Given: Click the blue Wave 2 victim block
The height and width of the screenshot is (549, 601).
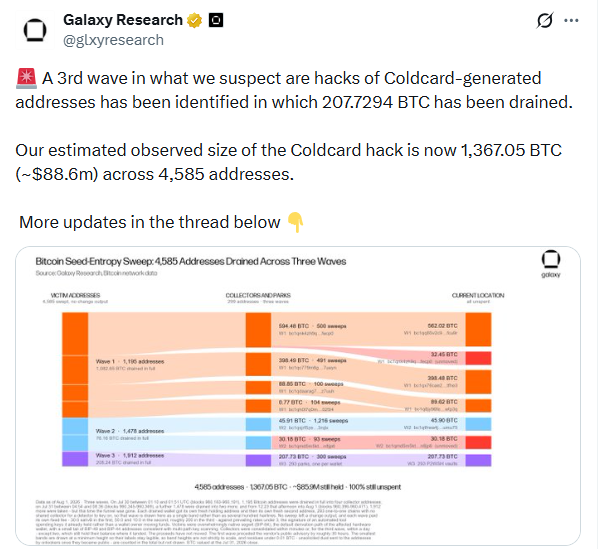Looking at the screenshot, I should tap(75, 434).
